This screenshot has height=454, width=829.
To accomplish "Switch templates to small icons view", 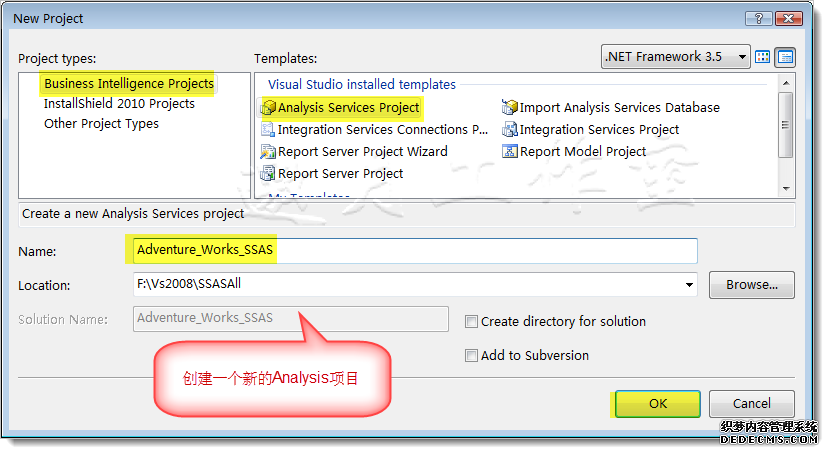I will tap(785, 57).
